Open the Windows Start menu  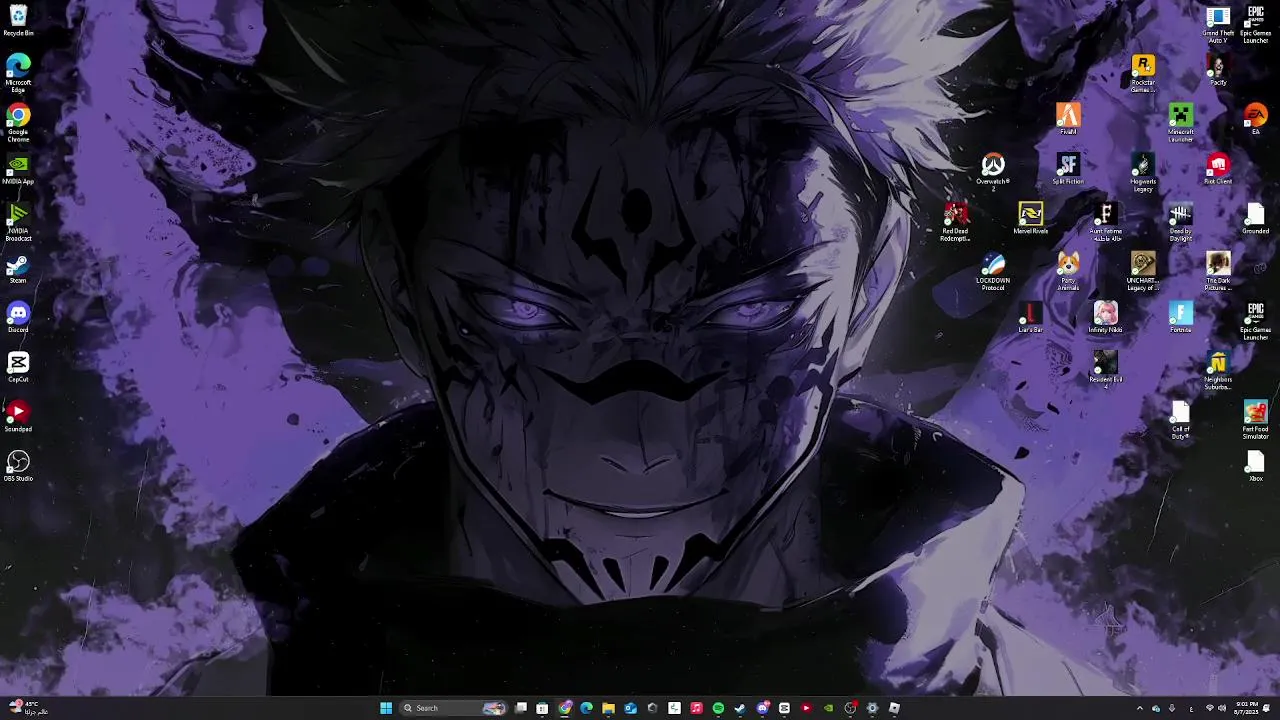pos(386,708)
